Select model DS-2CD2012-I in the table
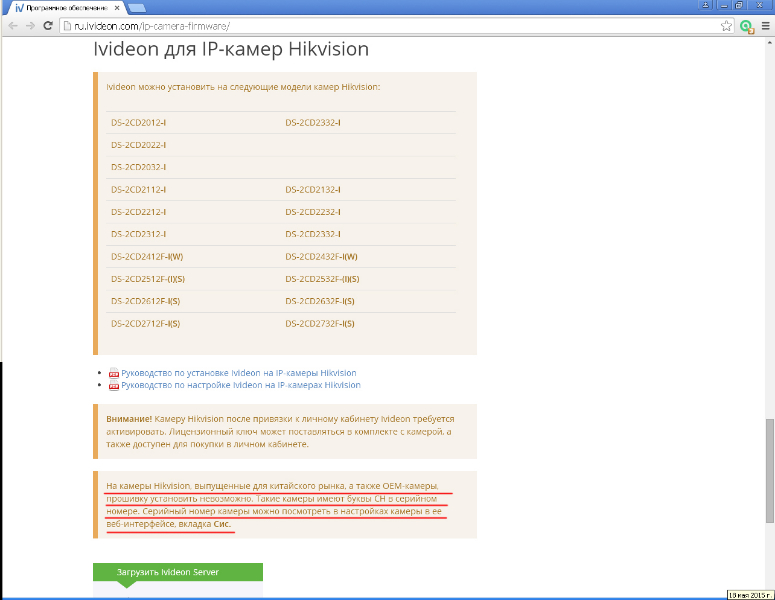The image size is (775, 600). [138, 123]
